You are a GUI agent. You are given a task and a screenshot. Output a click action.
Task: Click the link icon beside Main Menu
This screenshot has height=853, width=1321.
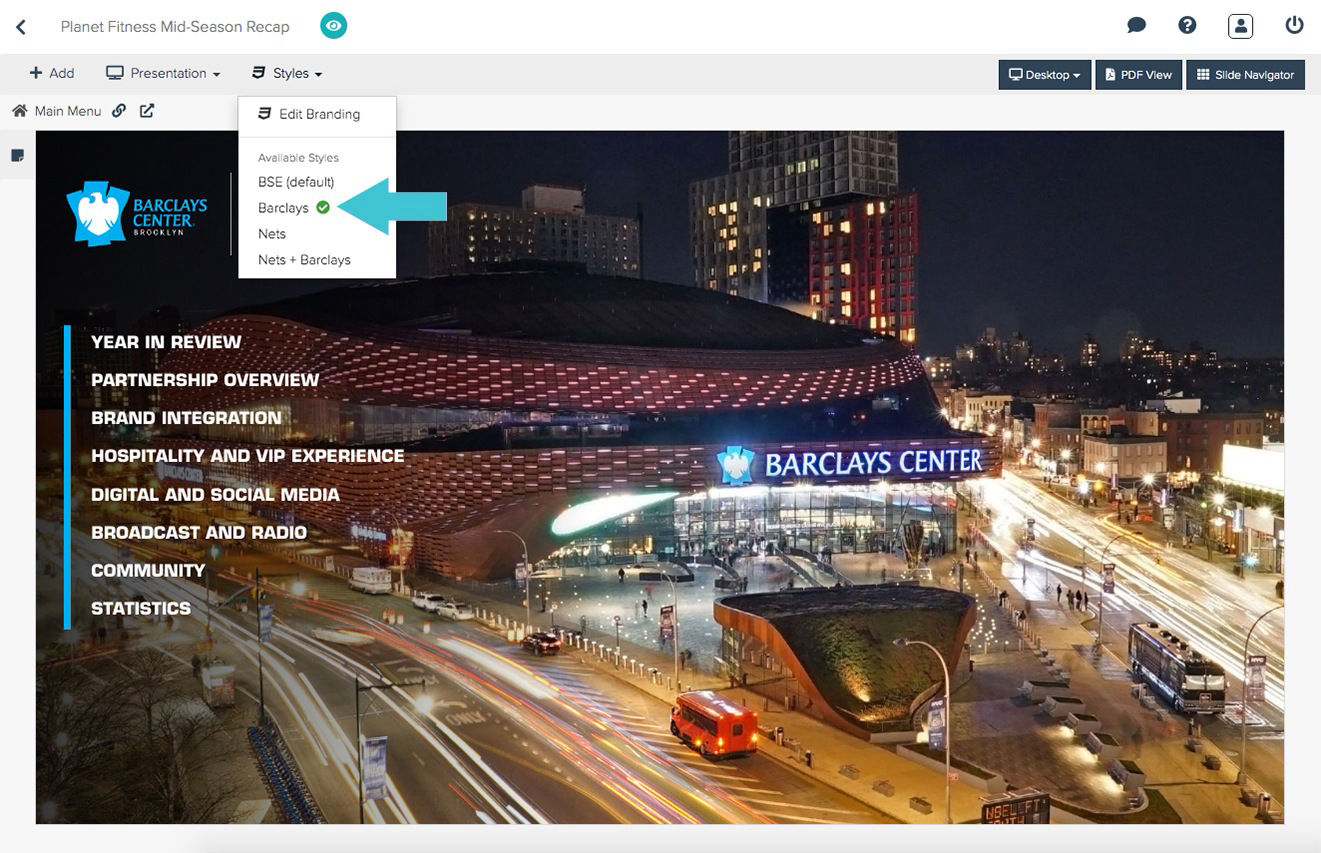tap(119, 111)
